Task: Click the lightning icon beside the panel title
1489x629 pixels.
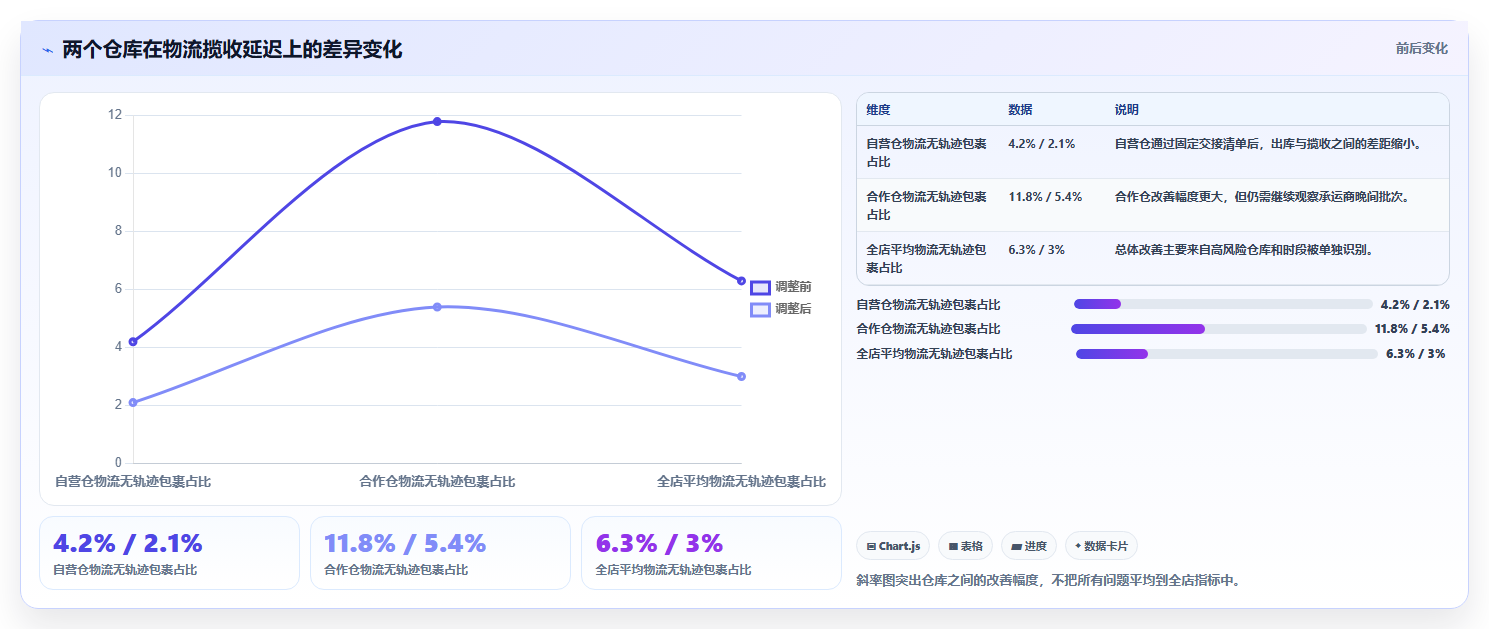Action: (x=47, y=50)
